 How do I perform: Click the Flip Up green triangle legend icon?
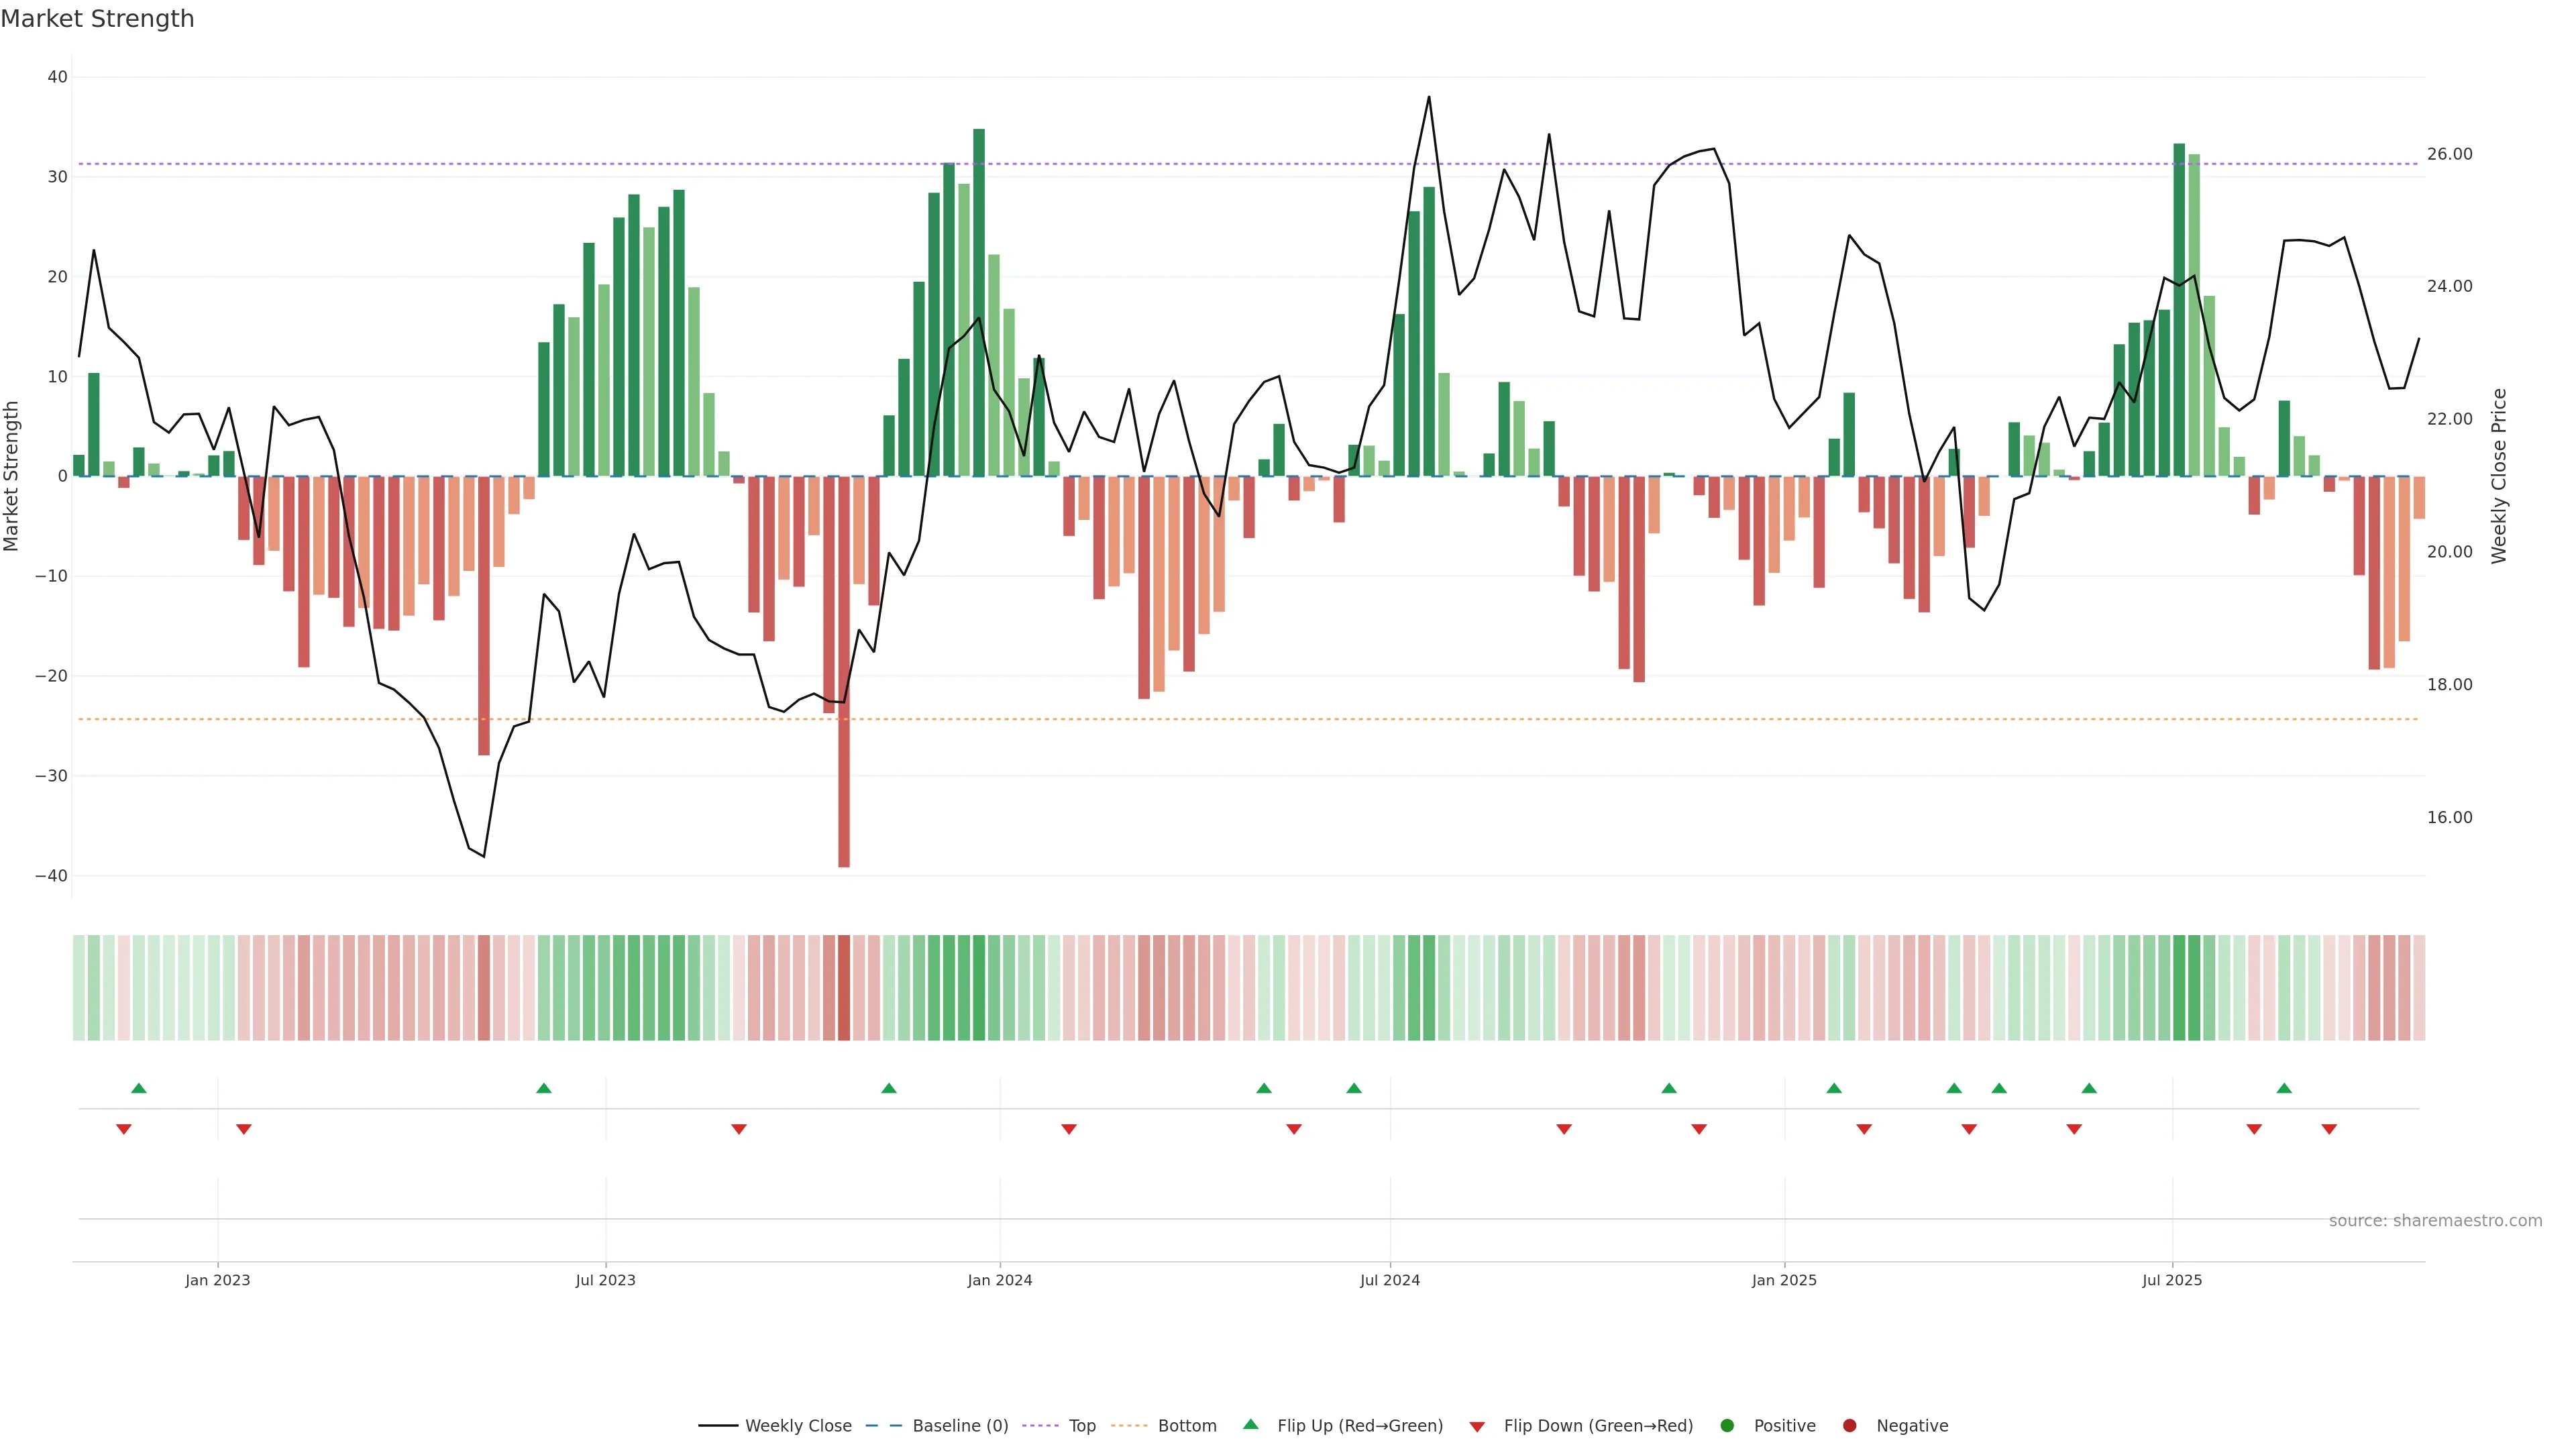click(1250, 1424)
